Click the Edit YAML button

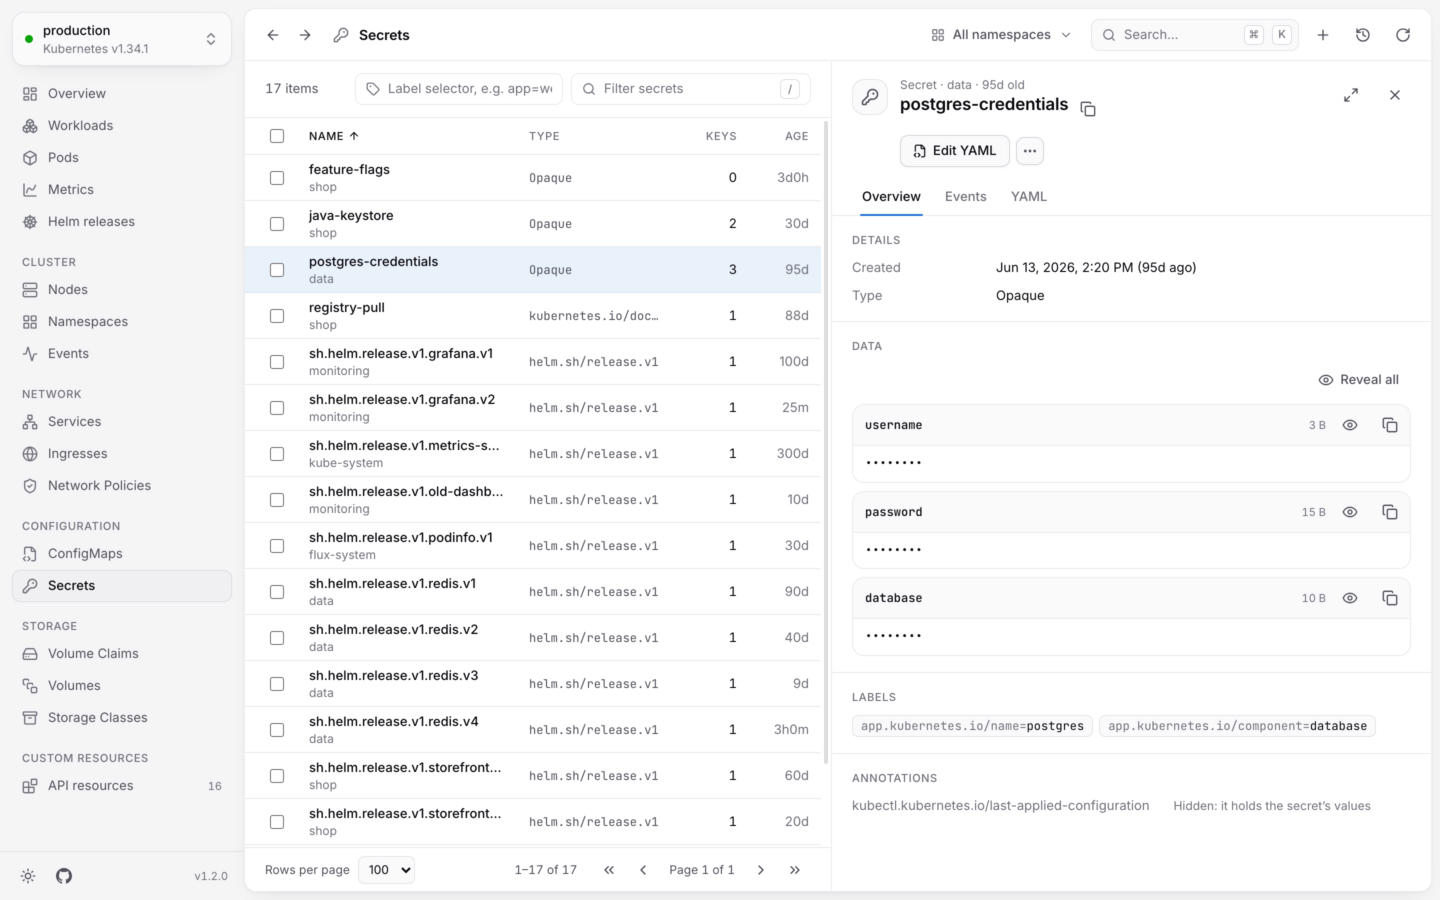[955, 151]
